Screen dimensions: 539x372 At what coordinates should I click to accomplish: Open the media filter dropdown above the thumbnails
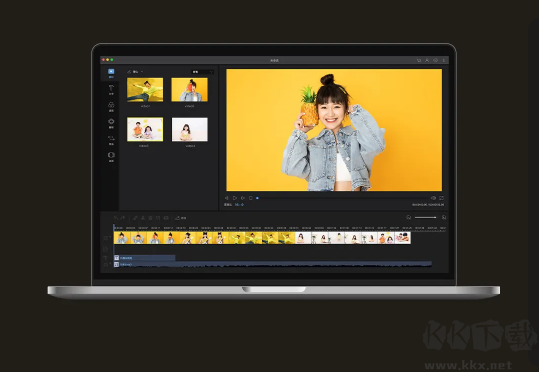[202, 72]
